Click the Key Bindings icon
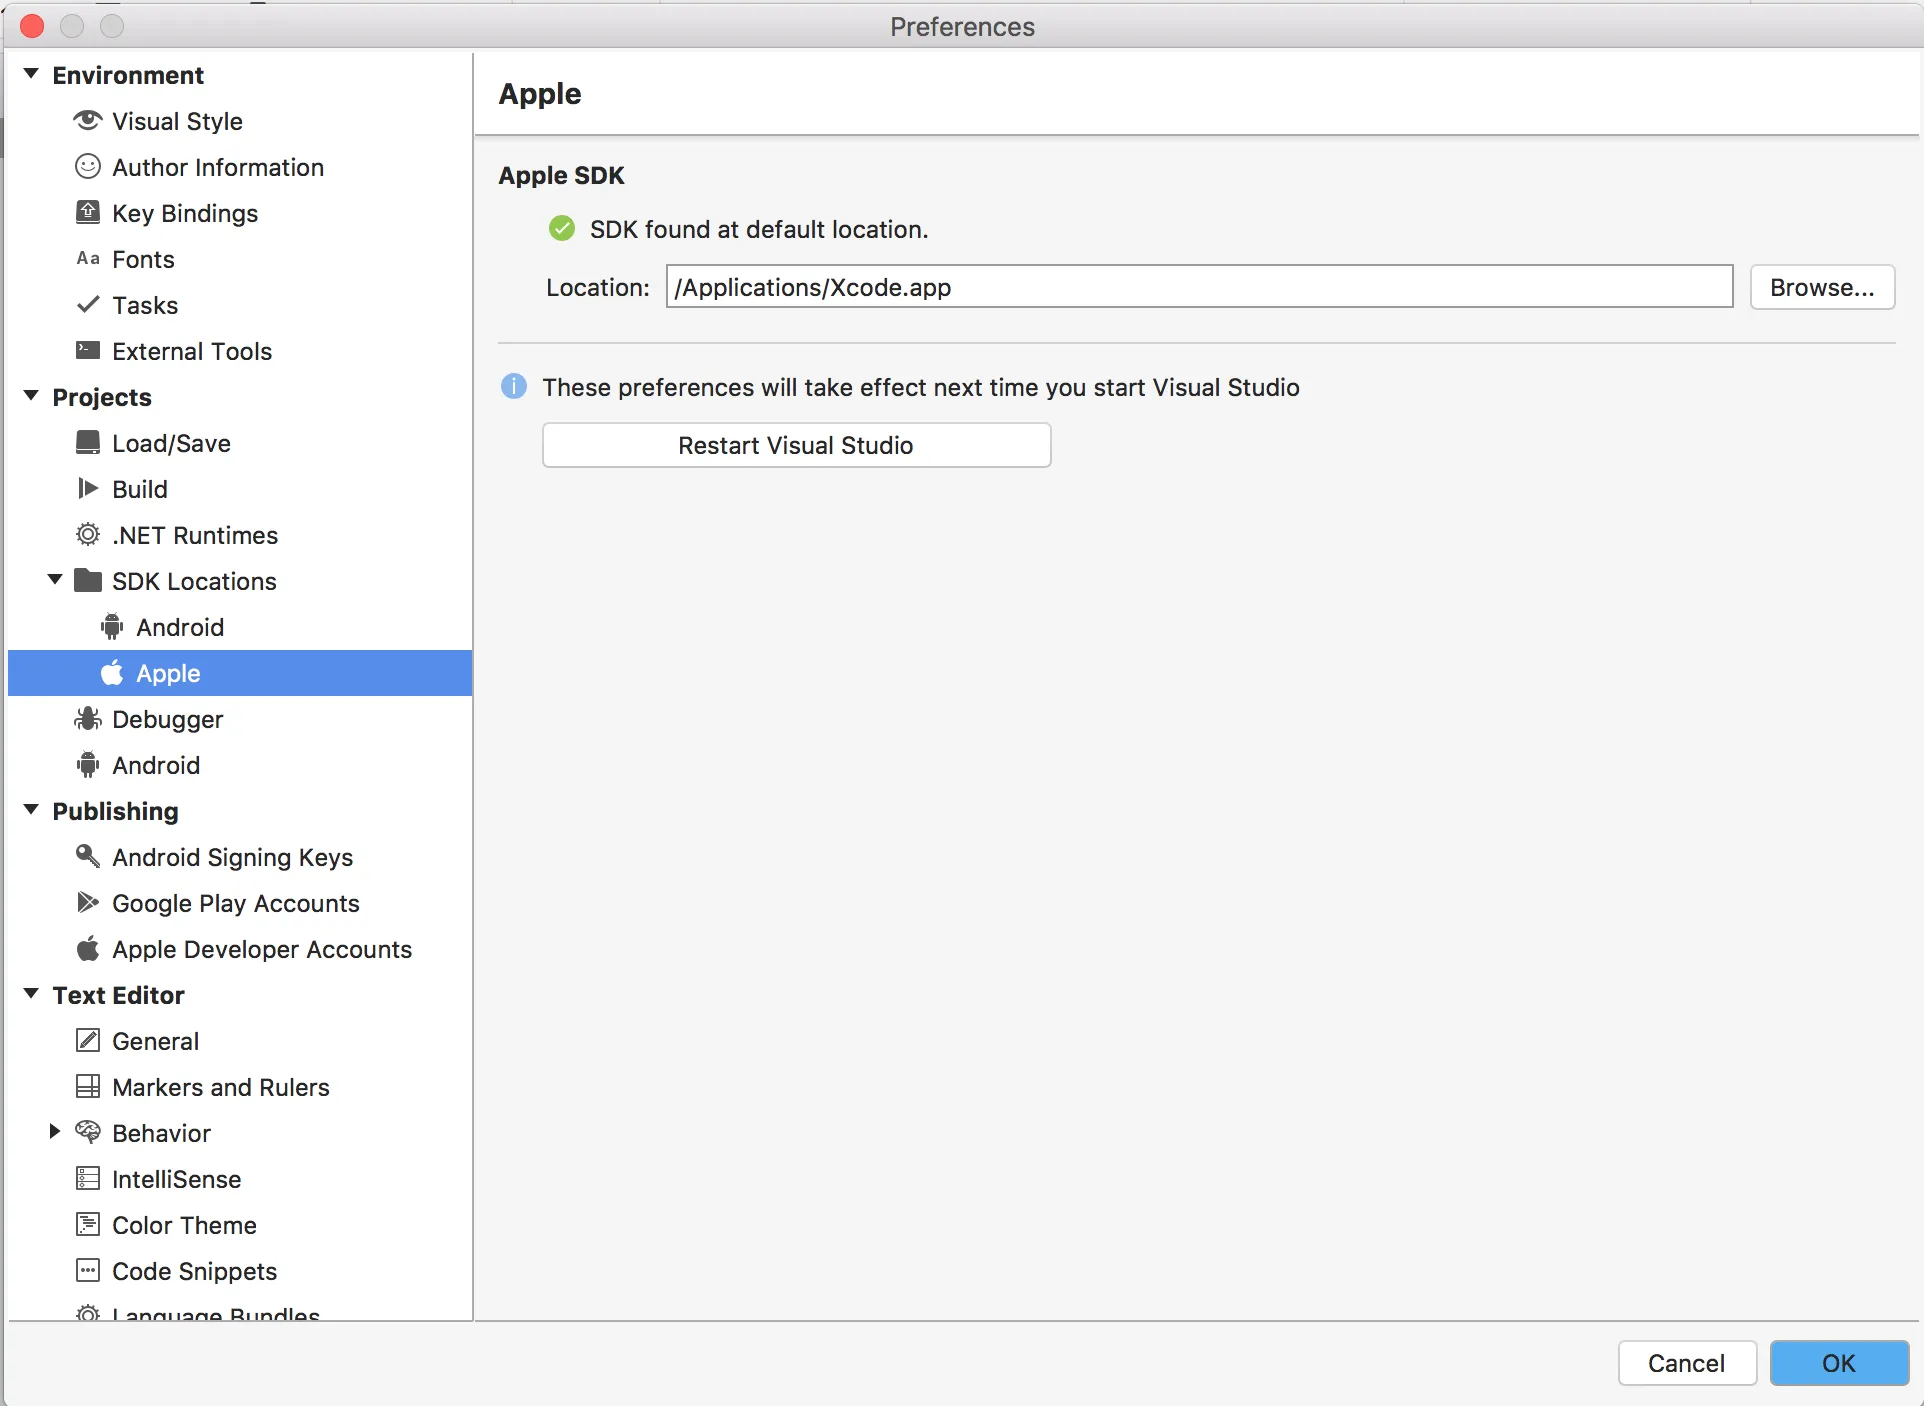 pos(88,213)
